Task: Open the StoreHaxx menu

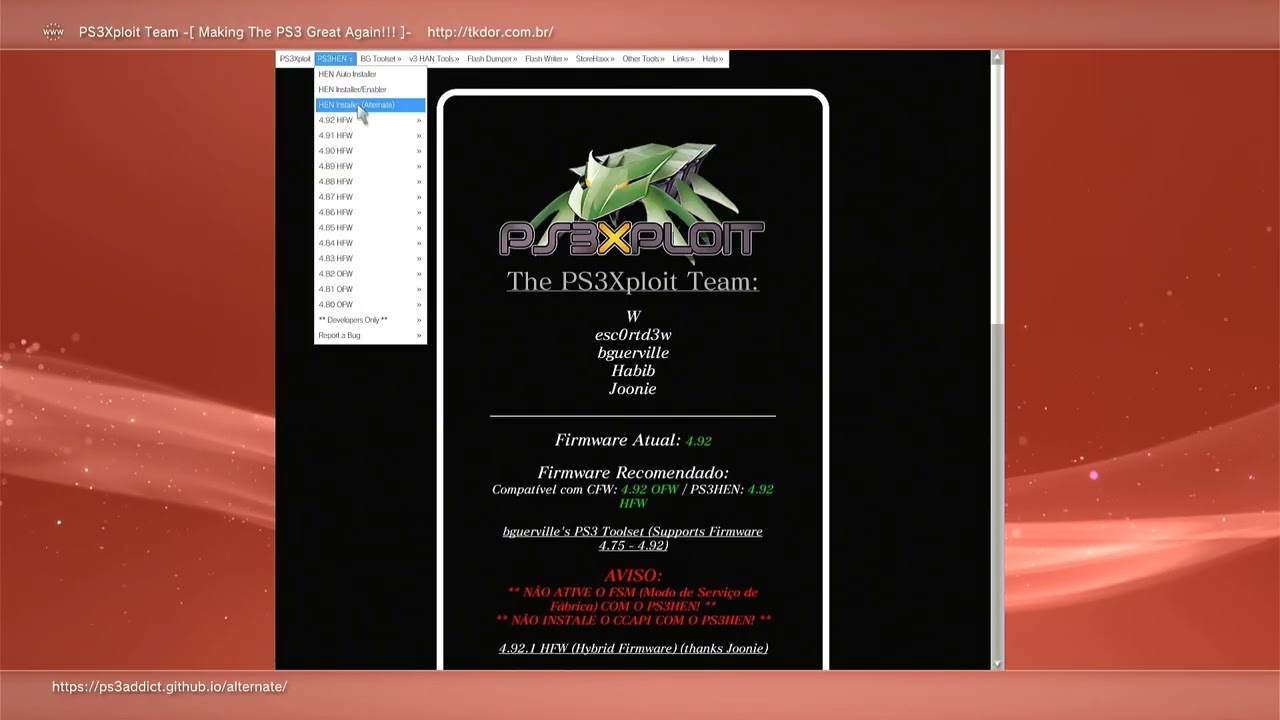Action: click(596, 59)
